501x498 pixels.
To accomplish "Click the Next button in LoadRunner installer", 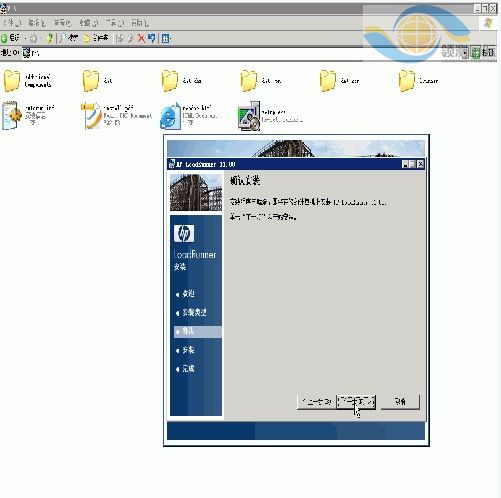I will click(356, 402).
